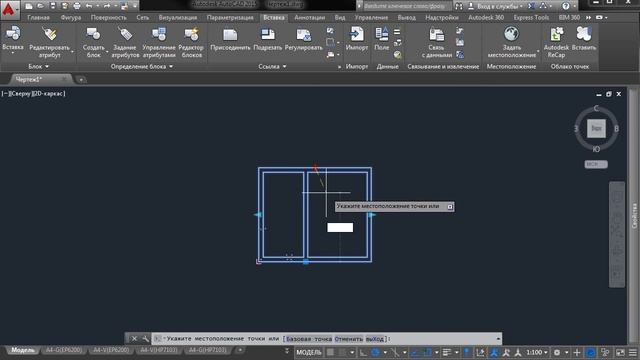Expand the Блок panel dropdown
Viewport: 640px width, 360px height.
pyautogui.click(x=39, y=66)
